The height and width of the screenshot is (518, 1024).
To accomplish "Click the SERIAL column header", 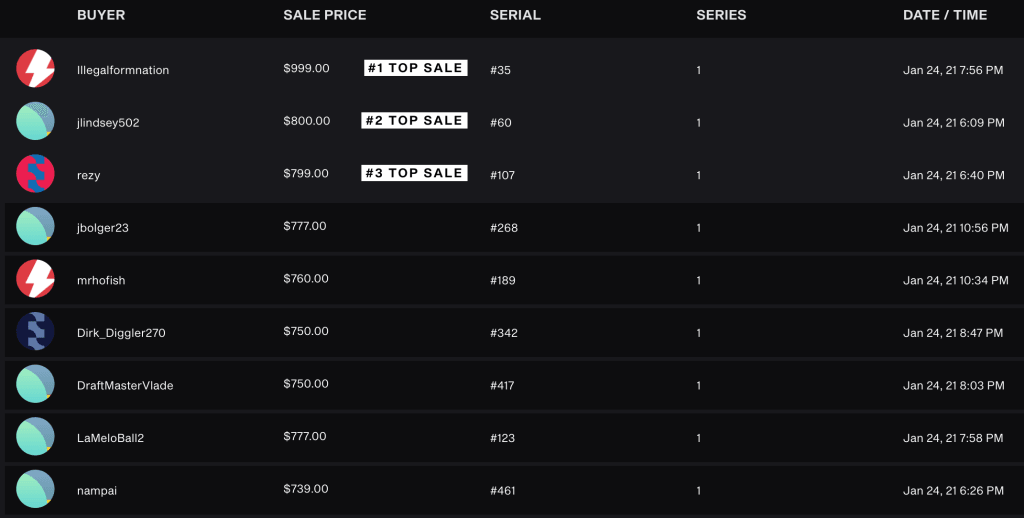I will (x=515, y=15).
